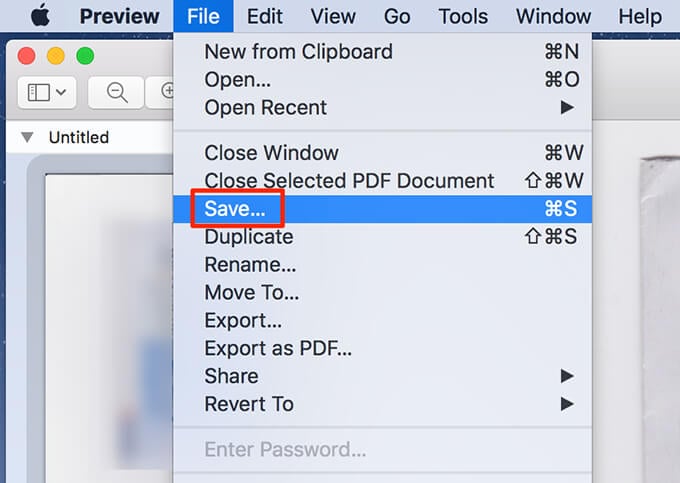Open the Edit menu
Viewport: 680px width, 483px height.
[265, 16]
